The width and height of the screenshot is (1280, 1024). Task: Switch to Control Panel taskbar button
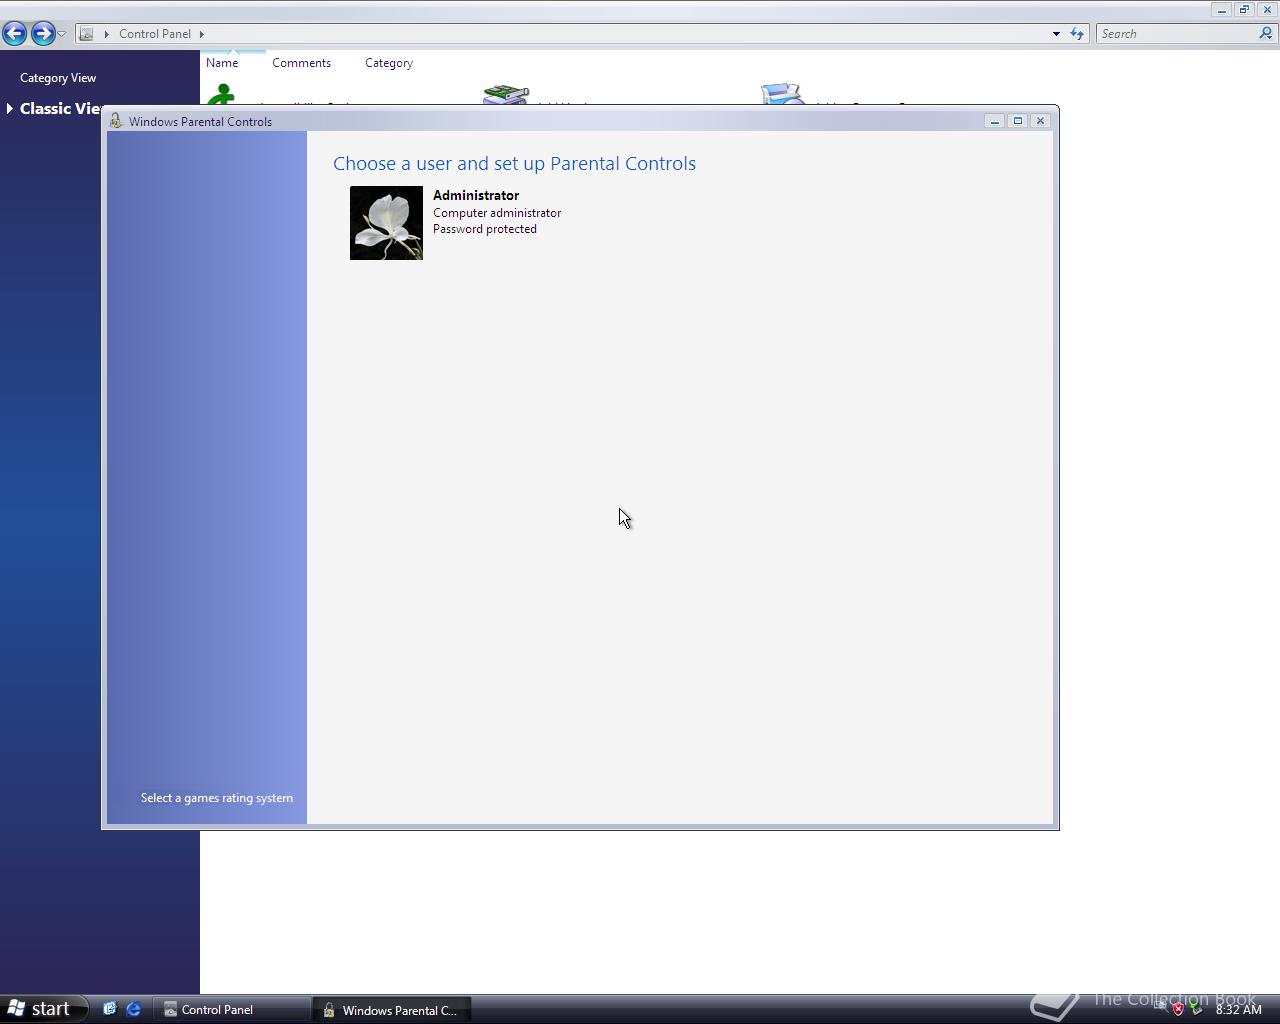(232, 1010)
